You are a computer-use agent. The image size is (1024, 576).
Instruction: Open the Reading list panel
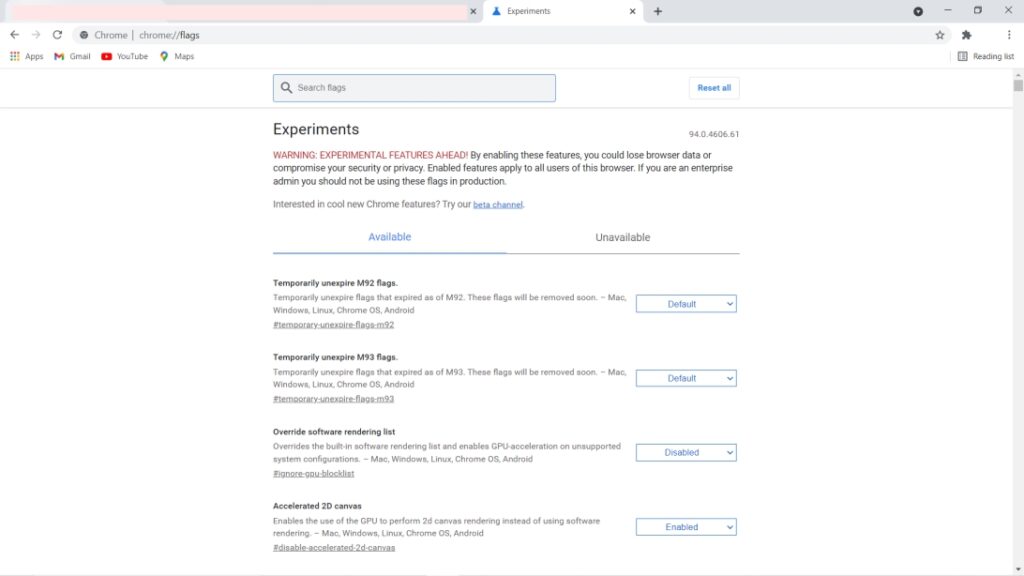click(x=985, y=56)
